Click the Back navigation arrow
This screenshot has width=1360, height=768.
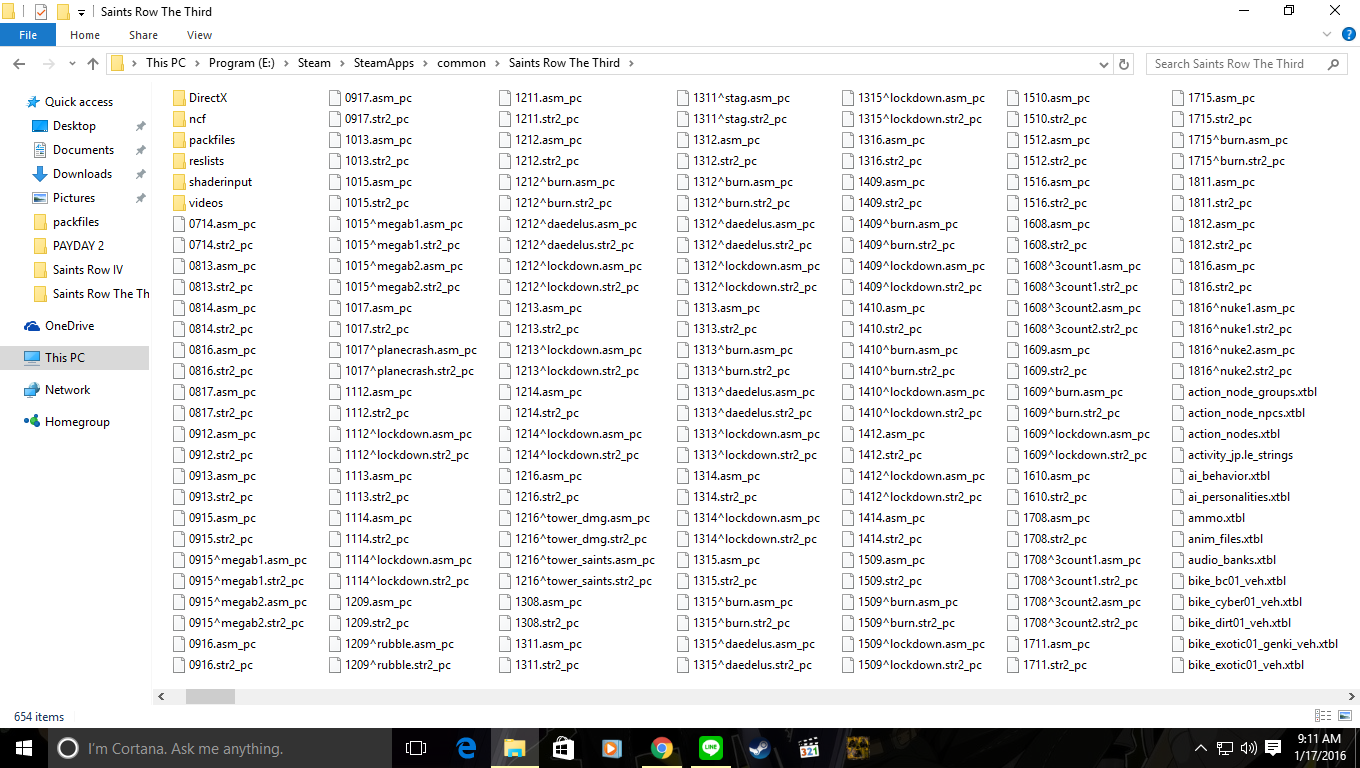(x=18, y=63)
